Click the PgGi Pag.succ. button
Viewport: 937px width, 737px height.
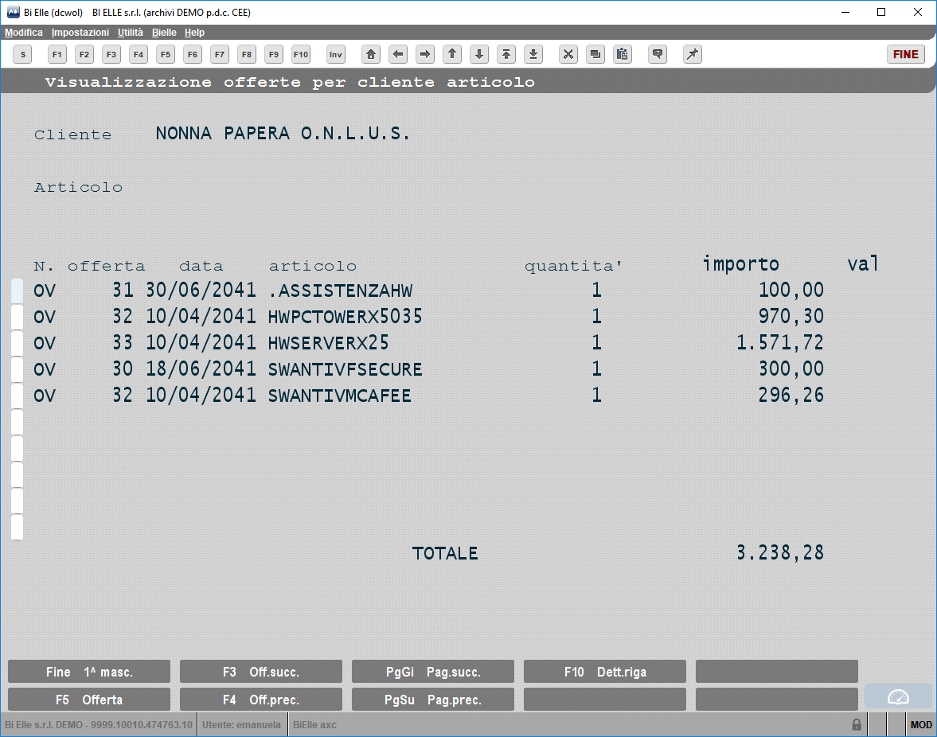[x=433, y=672]
